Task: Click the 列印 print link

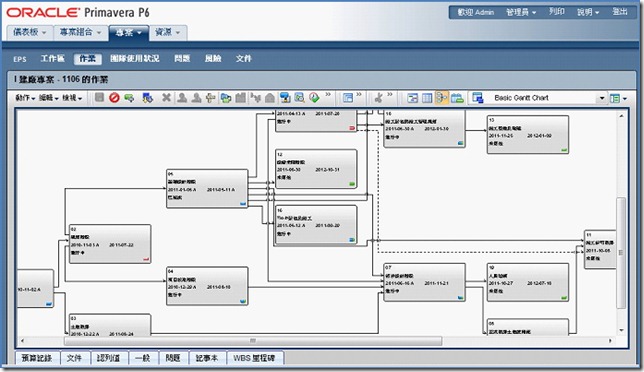Action: (x=557, y=12)
